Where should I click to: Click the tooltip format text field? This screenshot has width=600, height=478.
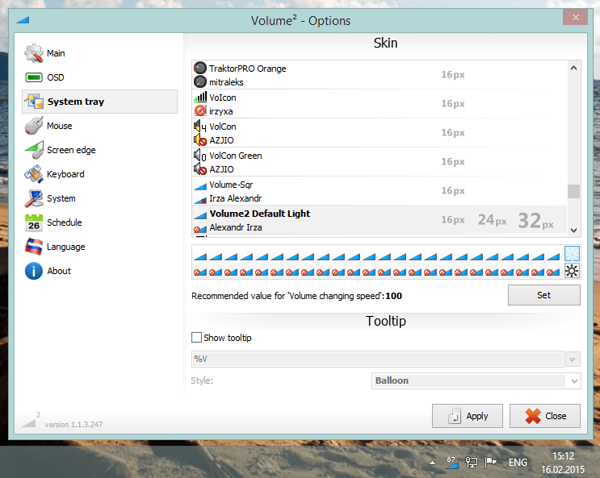point(378,359)
